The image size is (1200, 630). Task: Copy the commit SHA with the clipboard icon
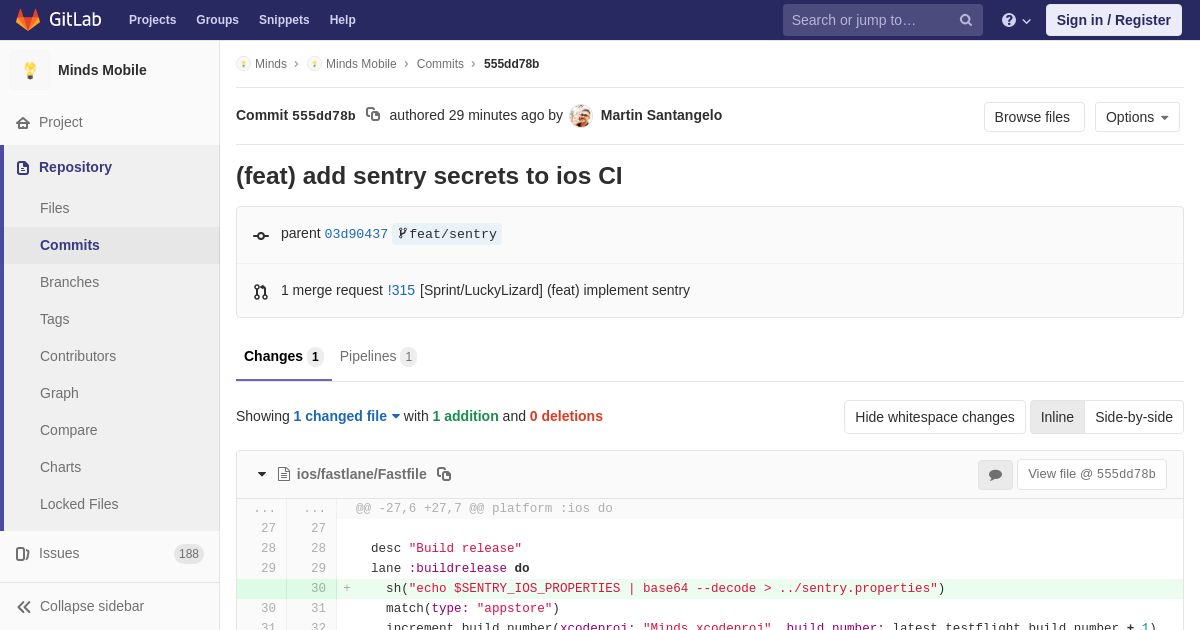tap(373, 115)
